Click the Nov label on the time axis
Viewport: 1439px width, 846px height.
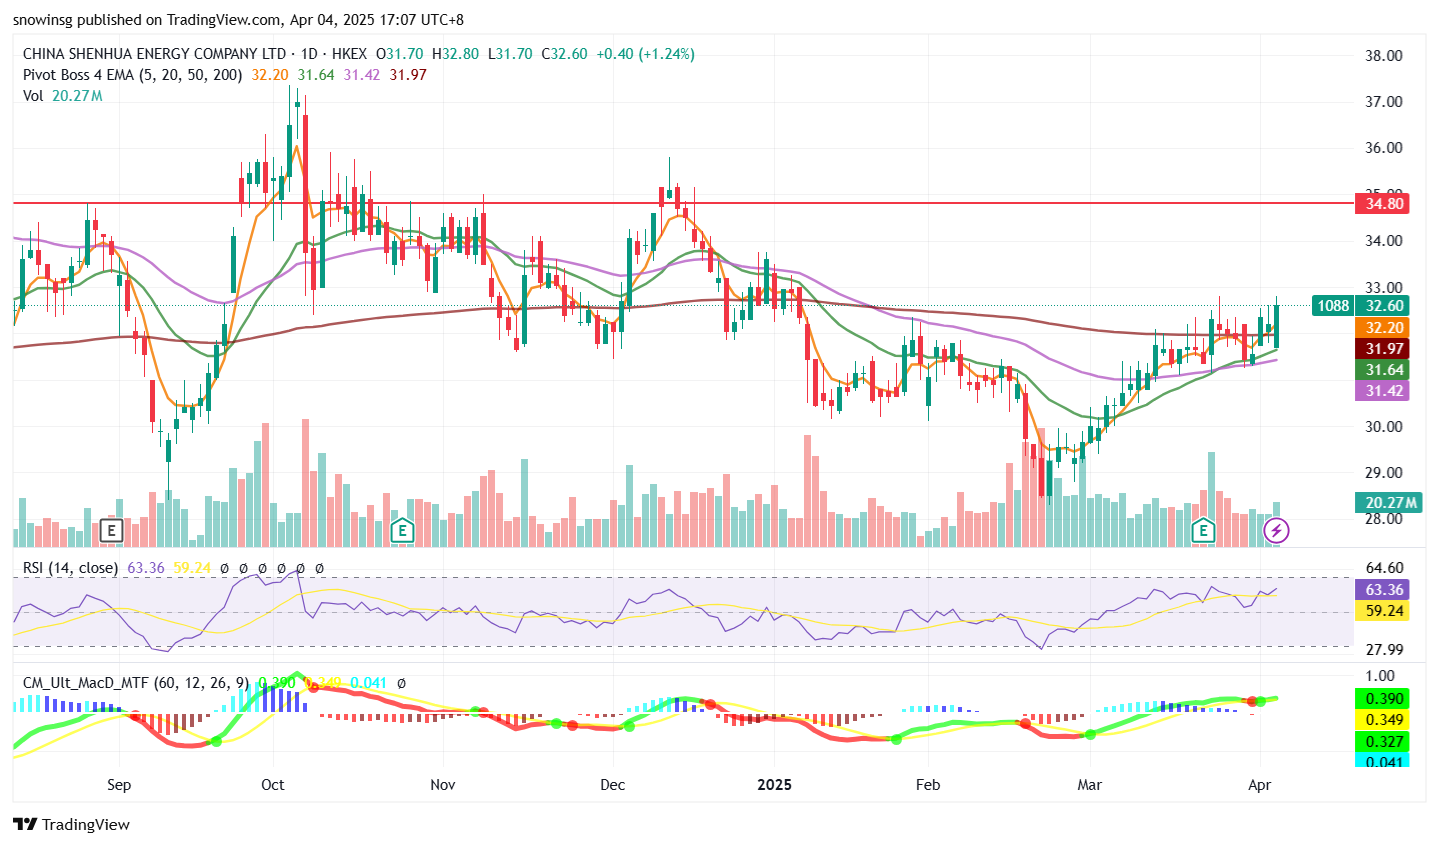tap(443, 785)
